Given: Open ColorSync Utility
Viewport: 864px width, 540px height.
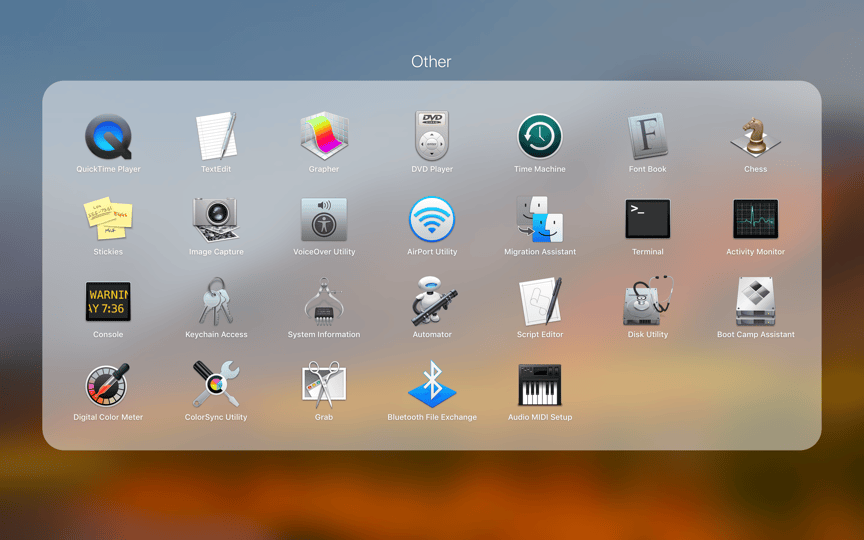Looking at the screenshot, I should click(216, 385).
